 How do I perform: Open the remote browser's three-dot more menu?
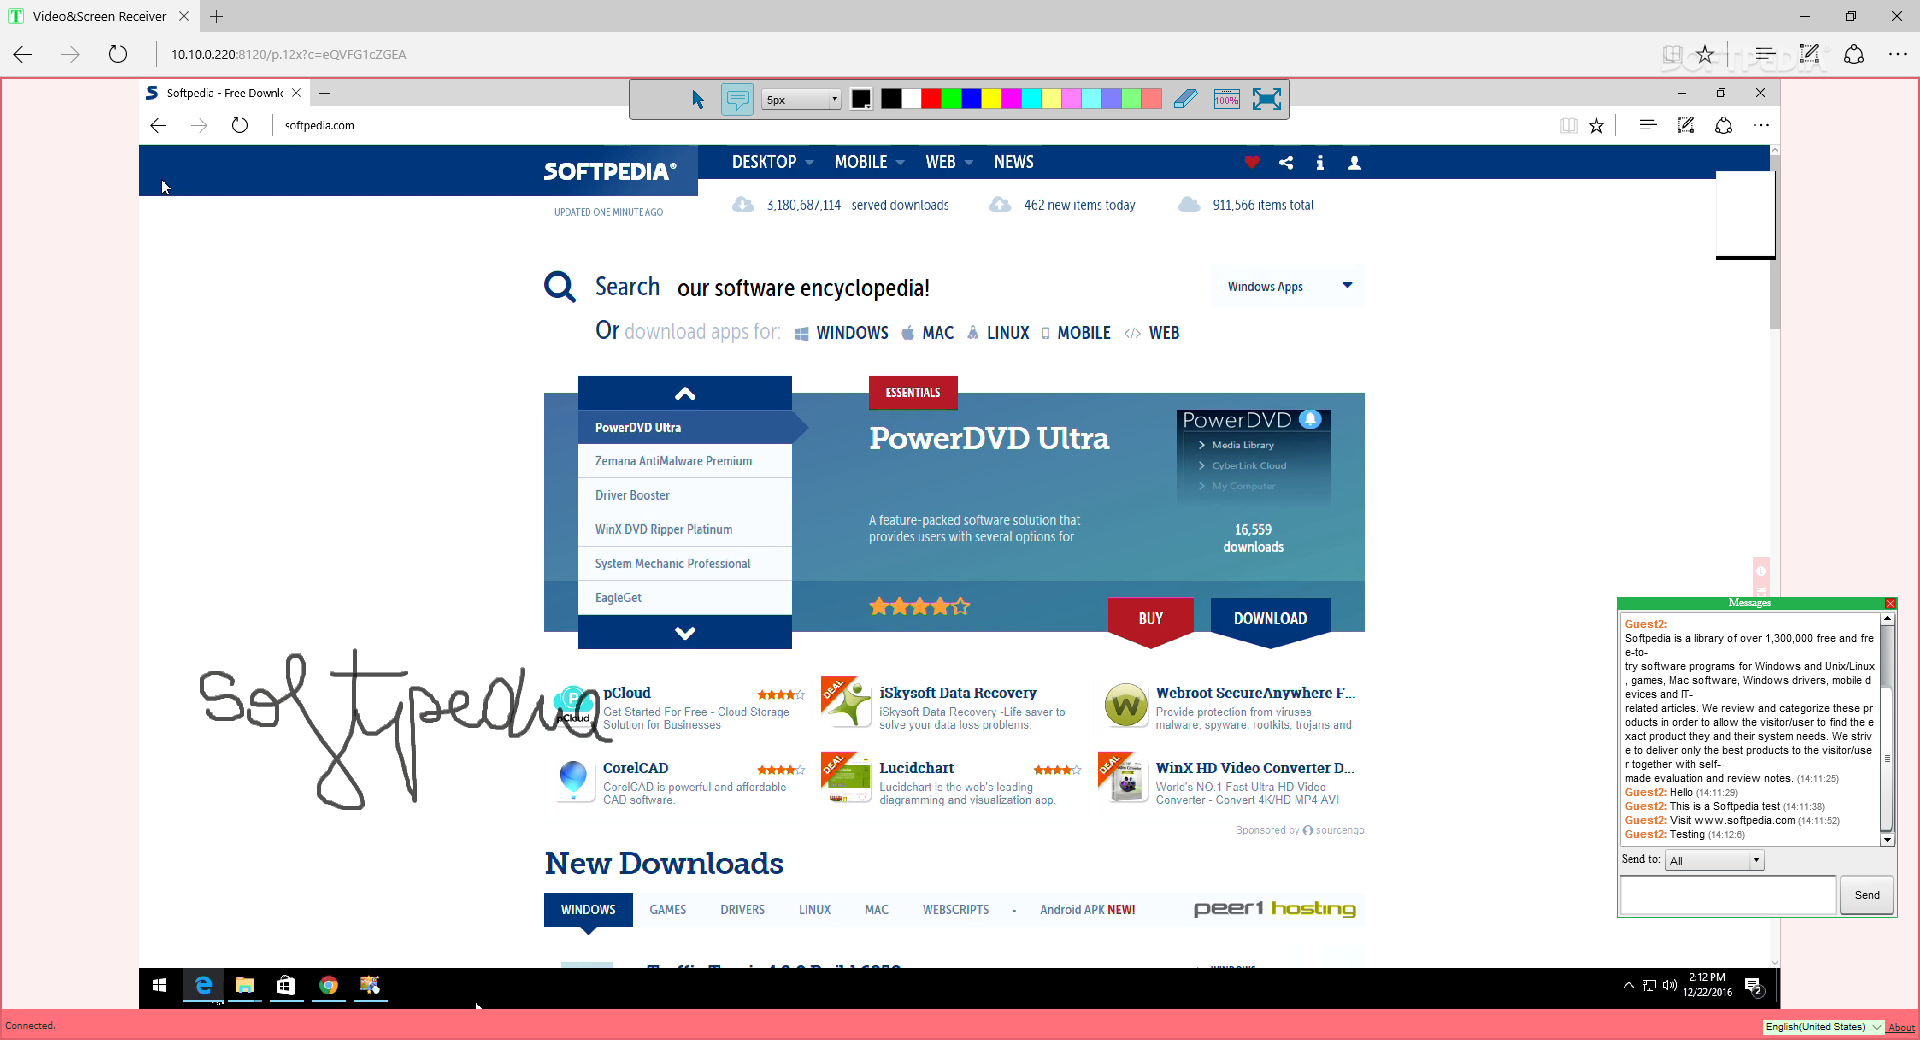coord(1762,125)
